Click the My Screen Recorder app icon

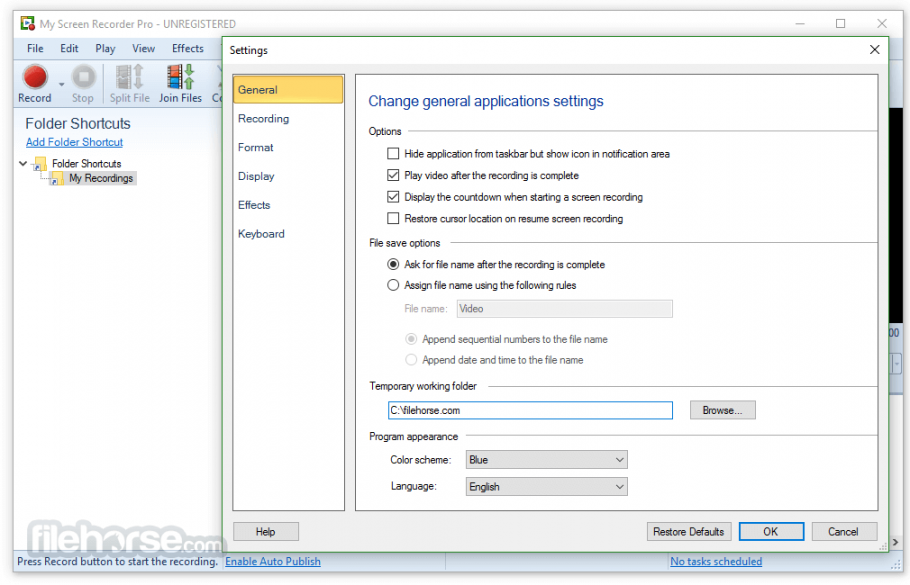[27, 23]
